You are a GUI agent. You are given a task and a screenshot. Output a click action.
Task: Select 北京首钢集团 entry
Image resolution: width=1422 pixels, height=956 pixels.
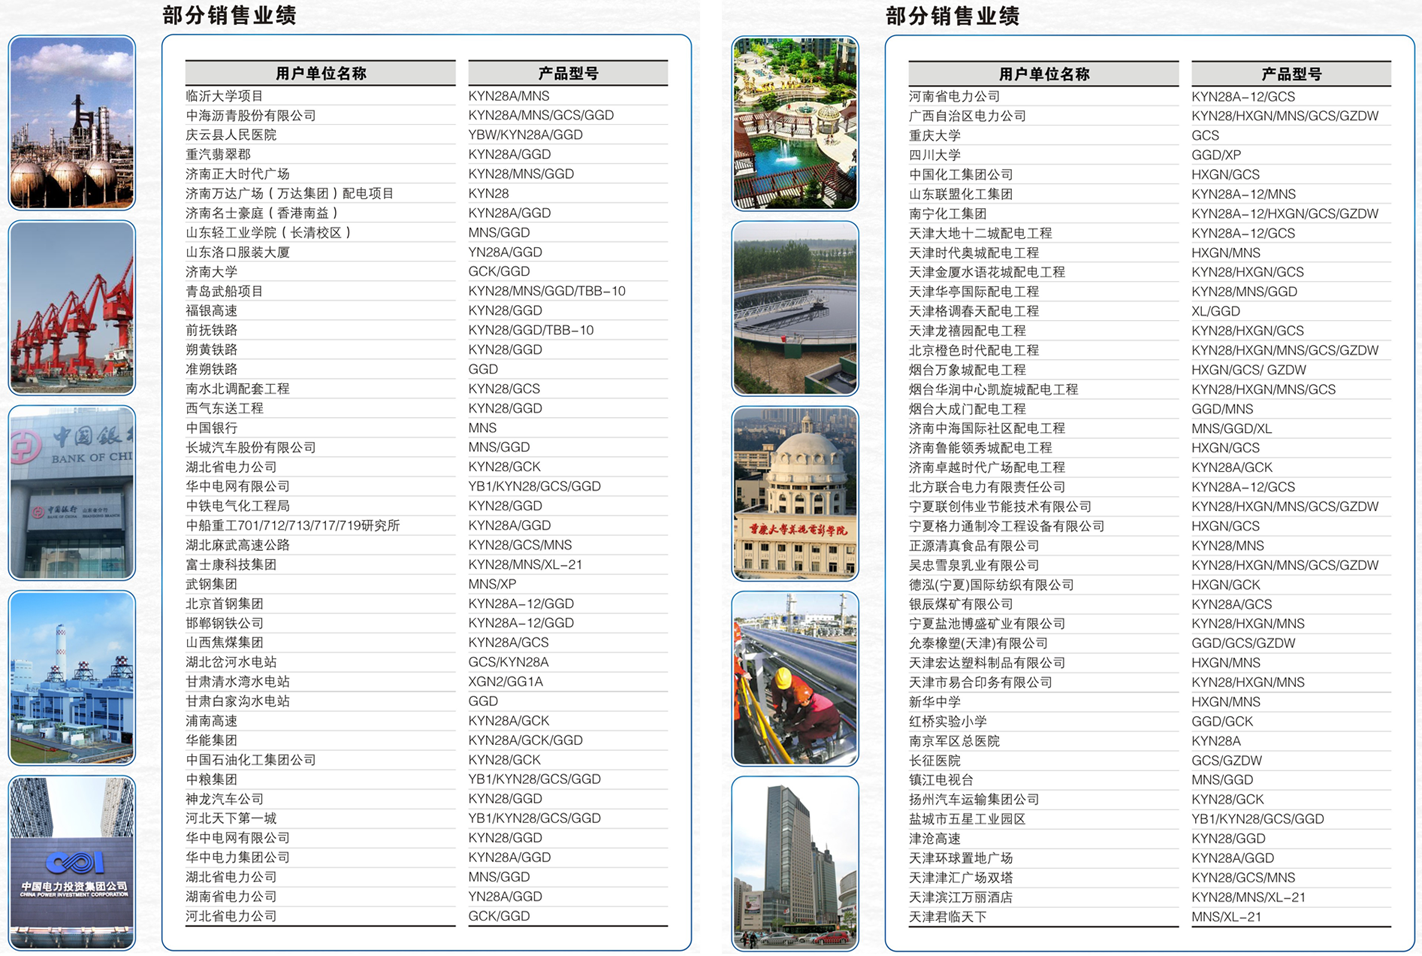[x=225, y=604]
